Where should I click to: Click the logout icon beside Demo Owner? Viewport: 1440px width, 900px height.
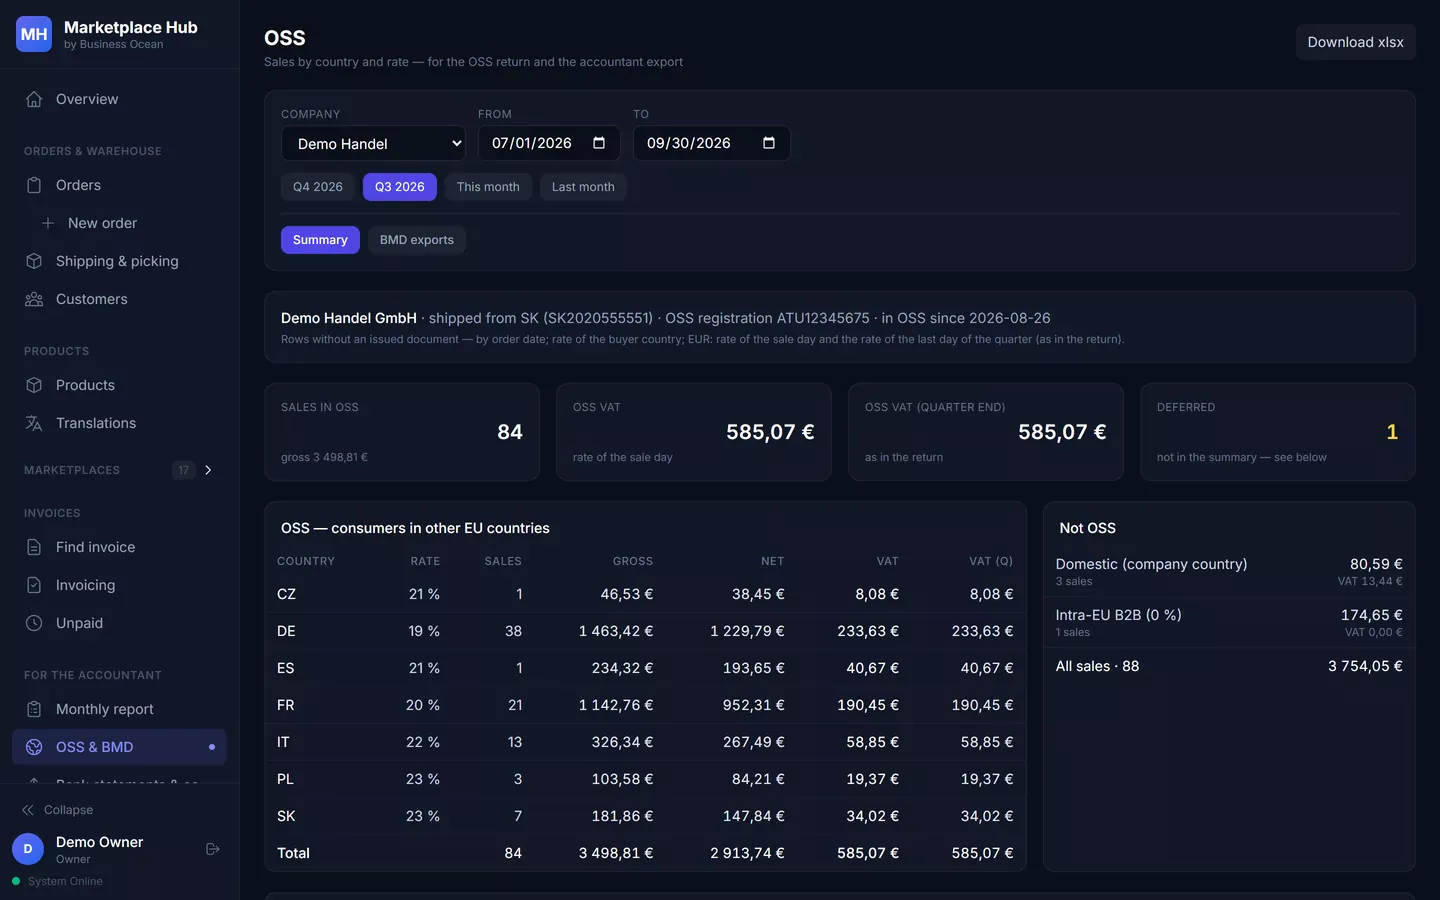pos(213,849)
